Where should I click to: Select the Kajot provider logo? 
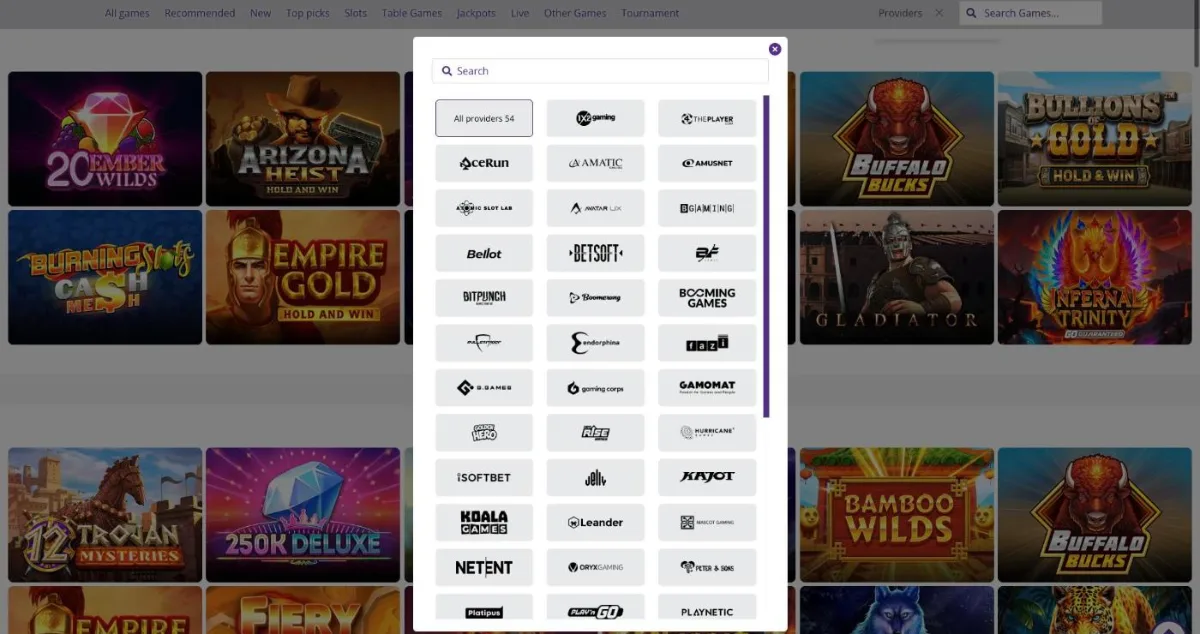pyautogui.click(x=707, y=478)
